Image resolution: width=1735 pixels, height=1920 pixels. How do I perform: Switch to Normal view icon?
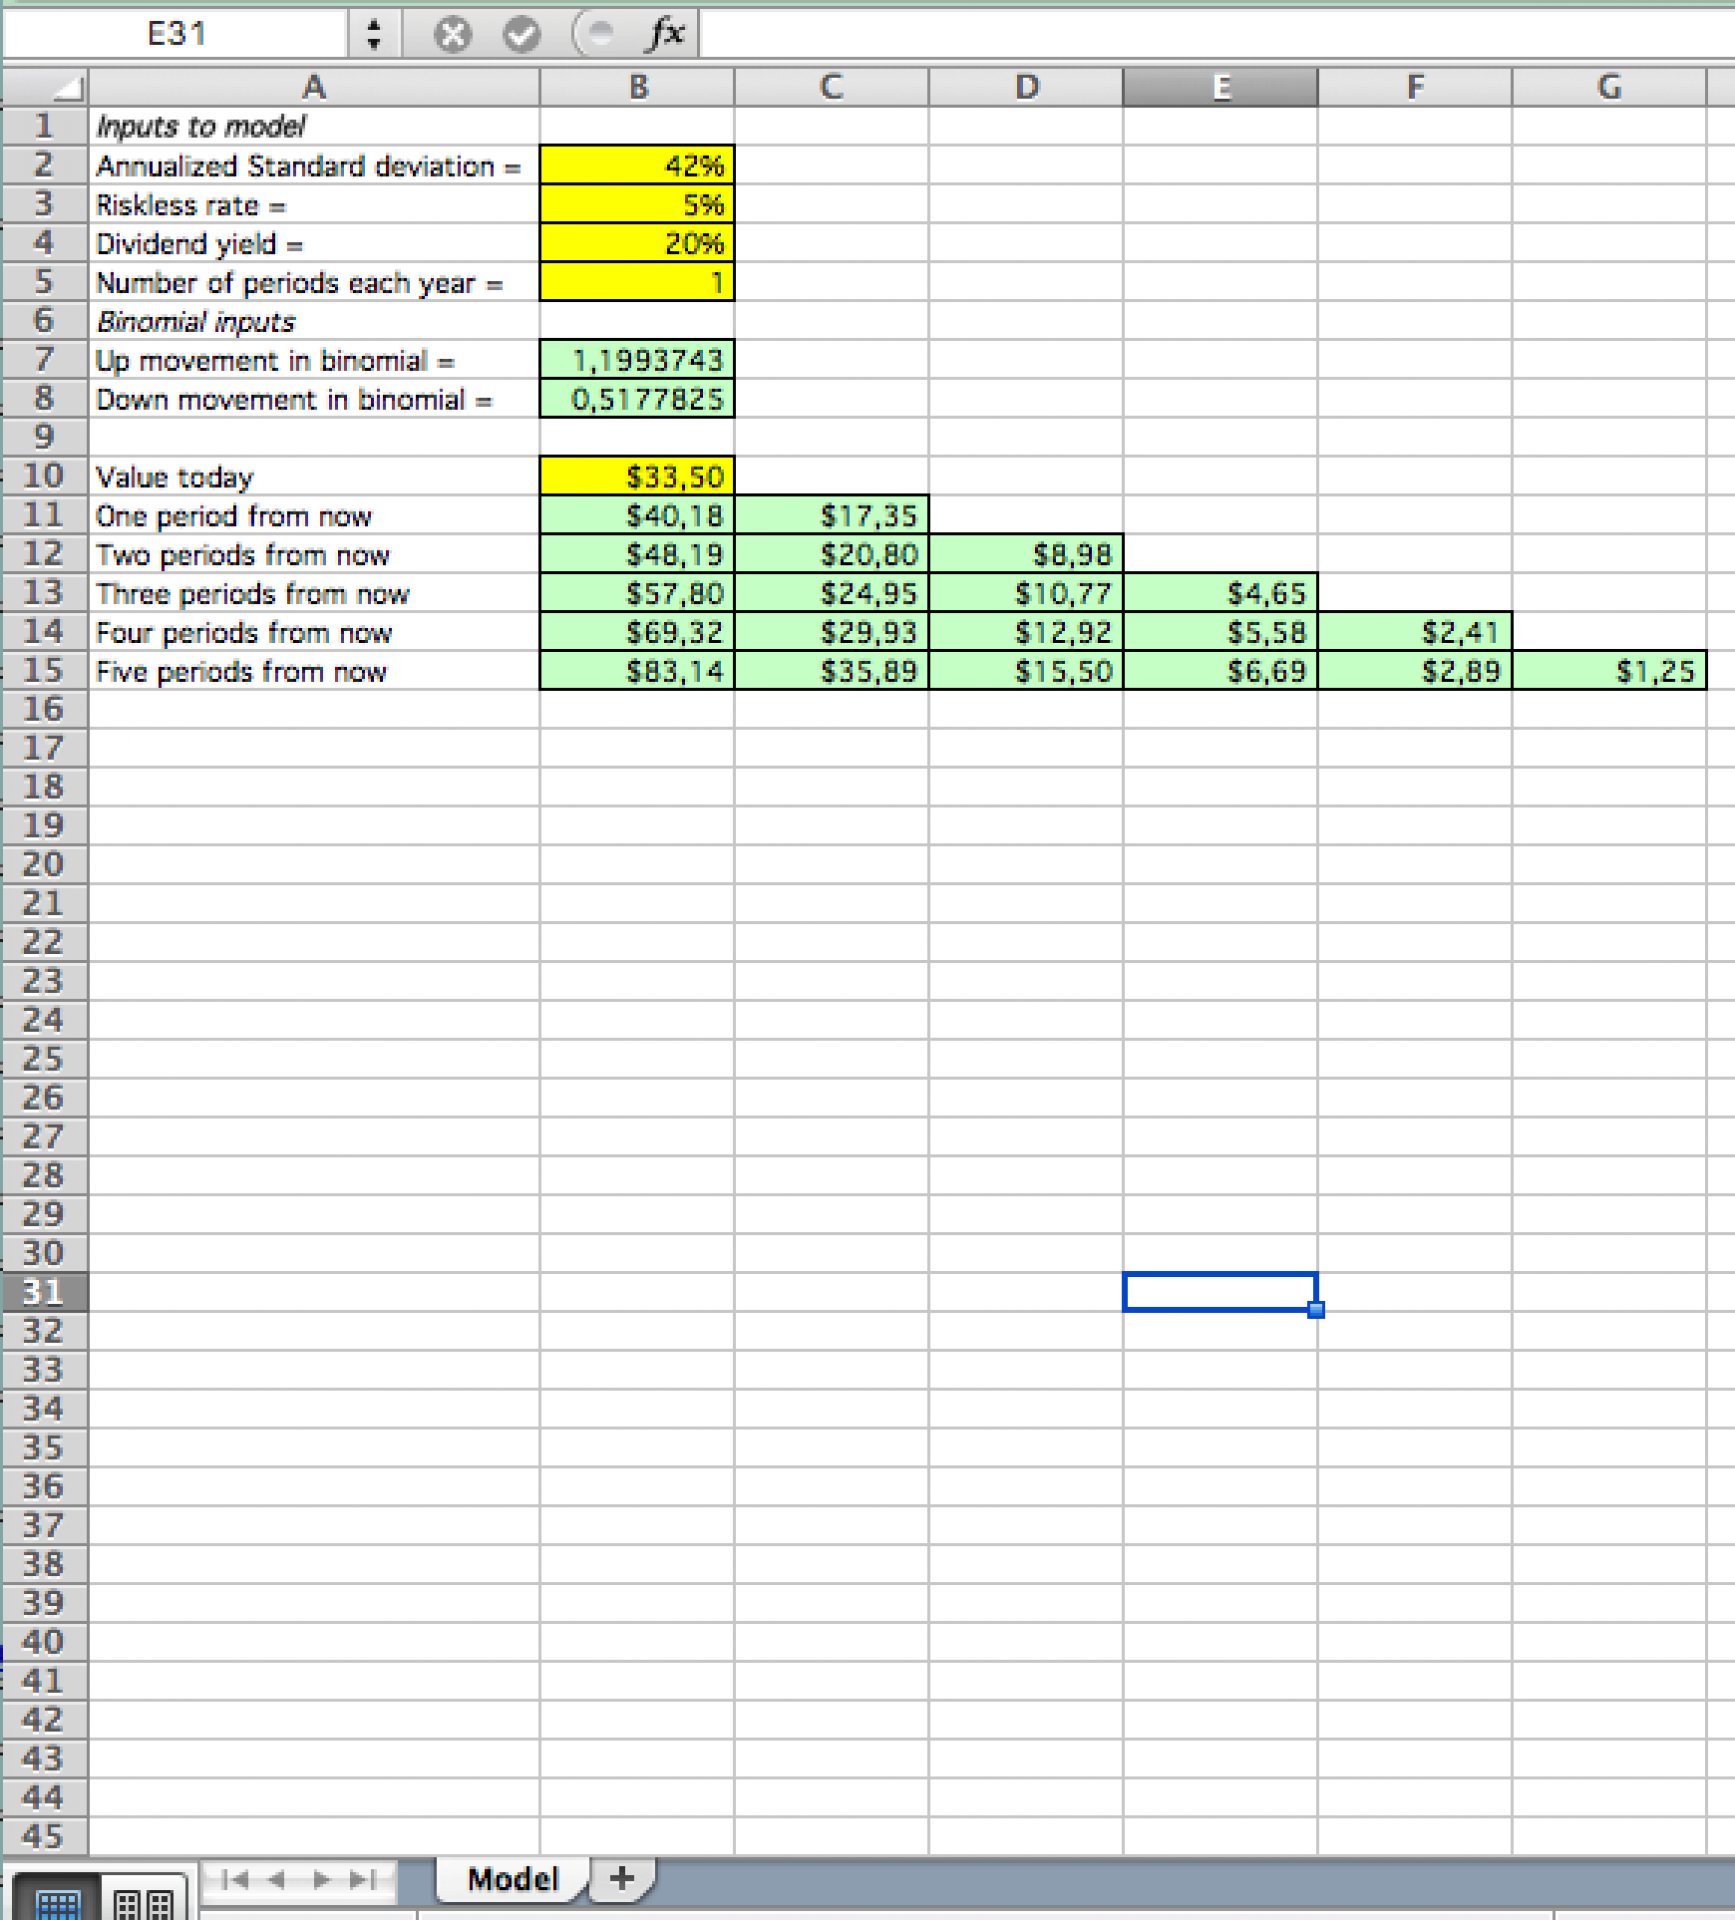[56, 1900]
